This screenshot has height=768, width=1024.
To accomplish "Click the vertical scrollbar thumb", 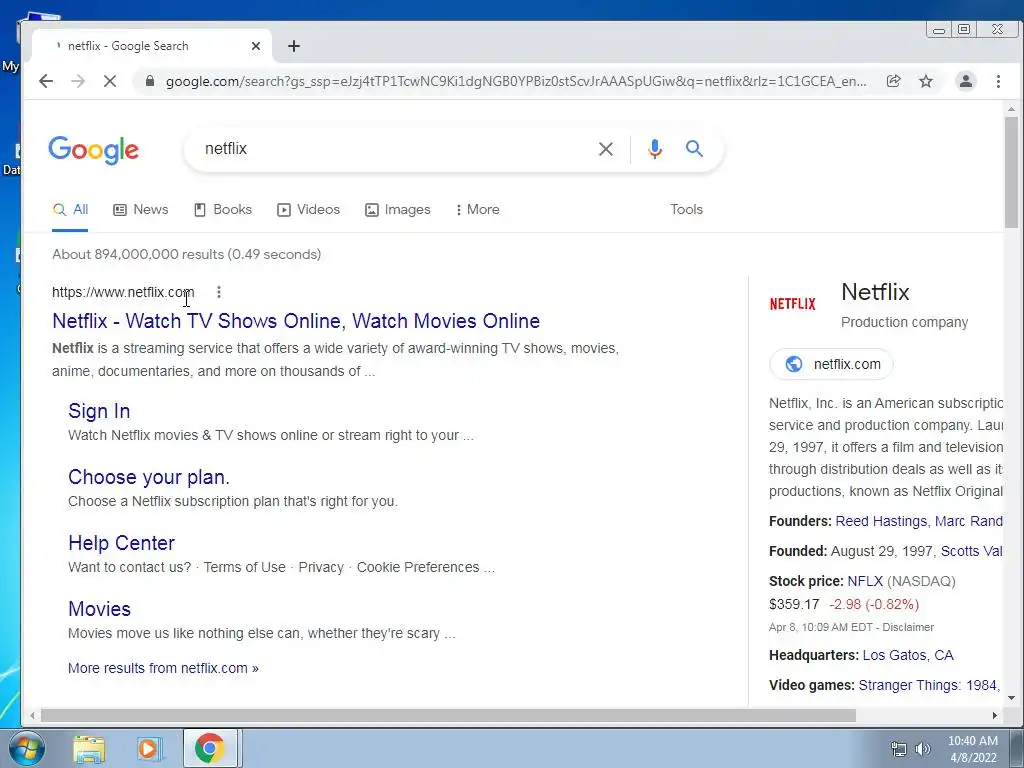I will point(1011,172).
